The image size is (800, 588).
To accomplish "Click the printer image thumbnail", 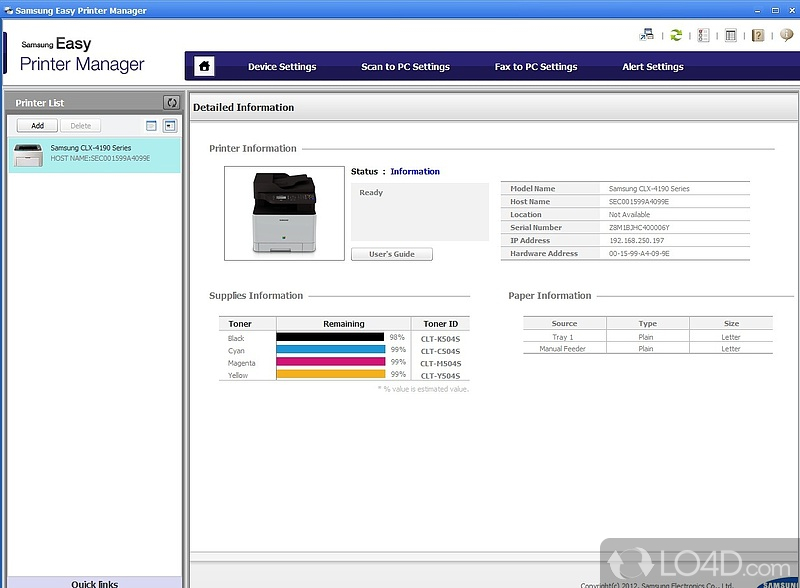I will coord(283,212).
